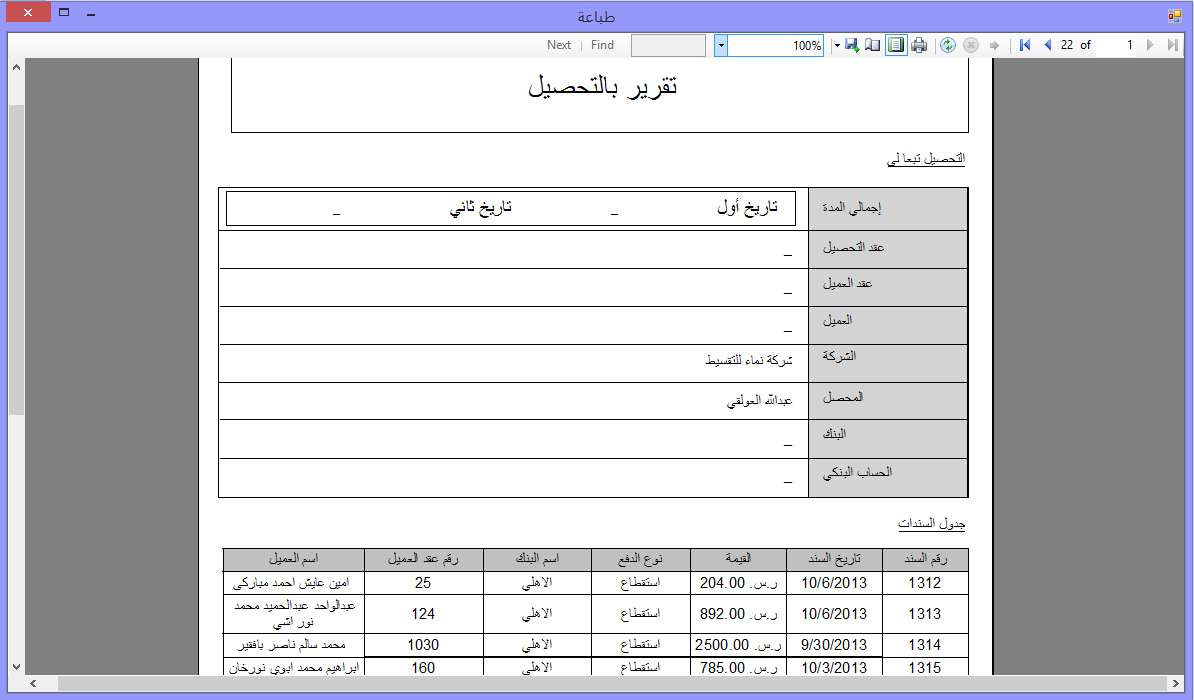Image resolution: width=1194 pixels, height=700 pixels.
Task: Jump to the last page icon
Action: click(x=1172, y=45)
